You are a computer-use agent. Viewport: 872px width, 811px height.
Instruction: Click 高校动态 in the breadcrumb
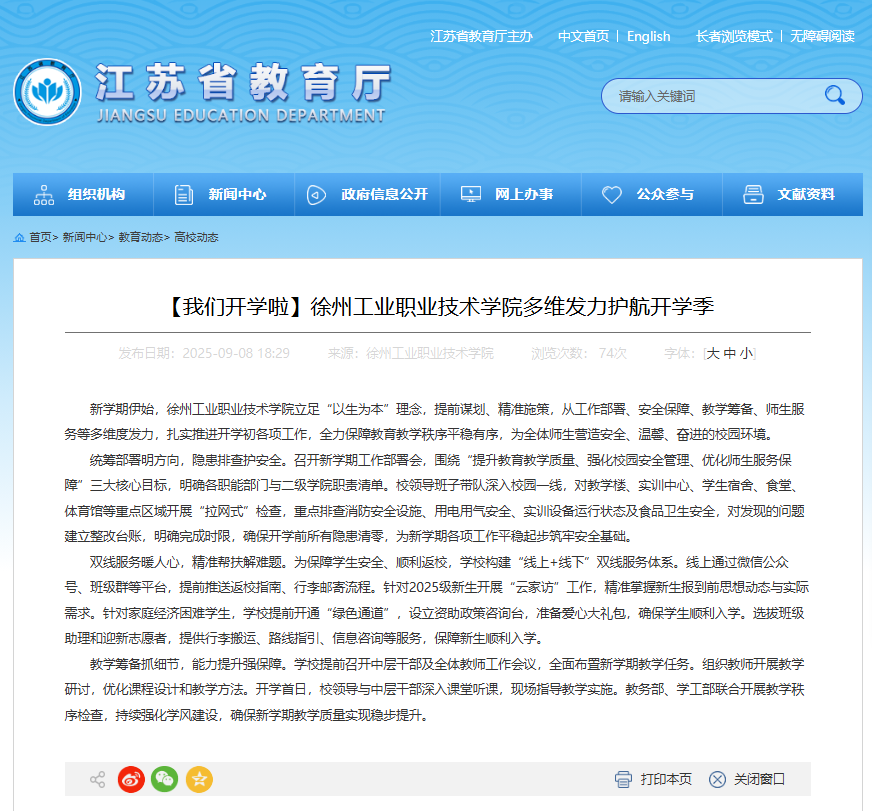pyautogui.click(x=196, y=238)
